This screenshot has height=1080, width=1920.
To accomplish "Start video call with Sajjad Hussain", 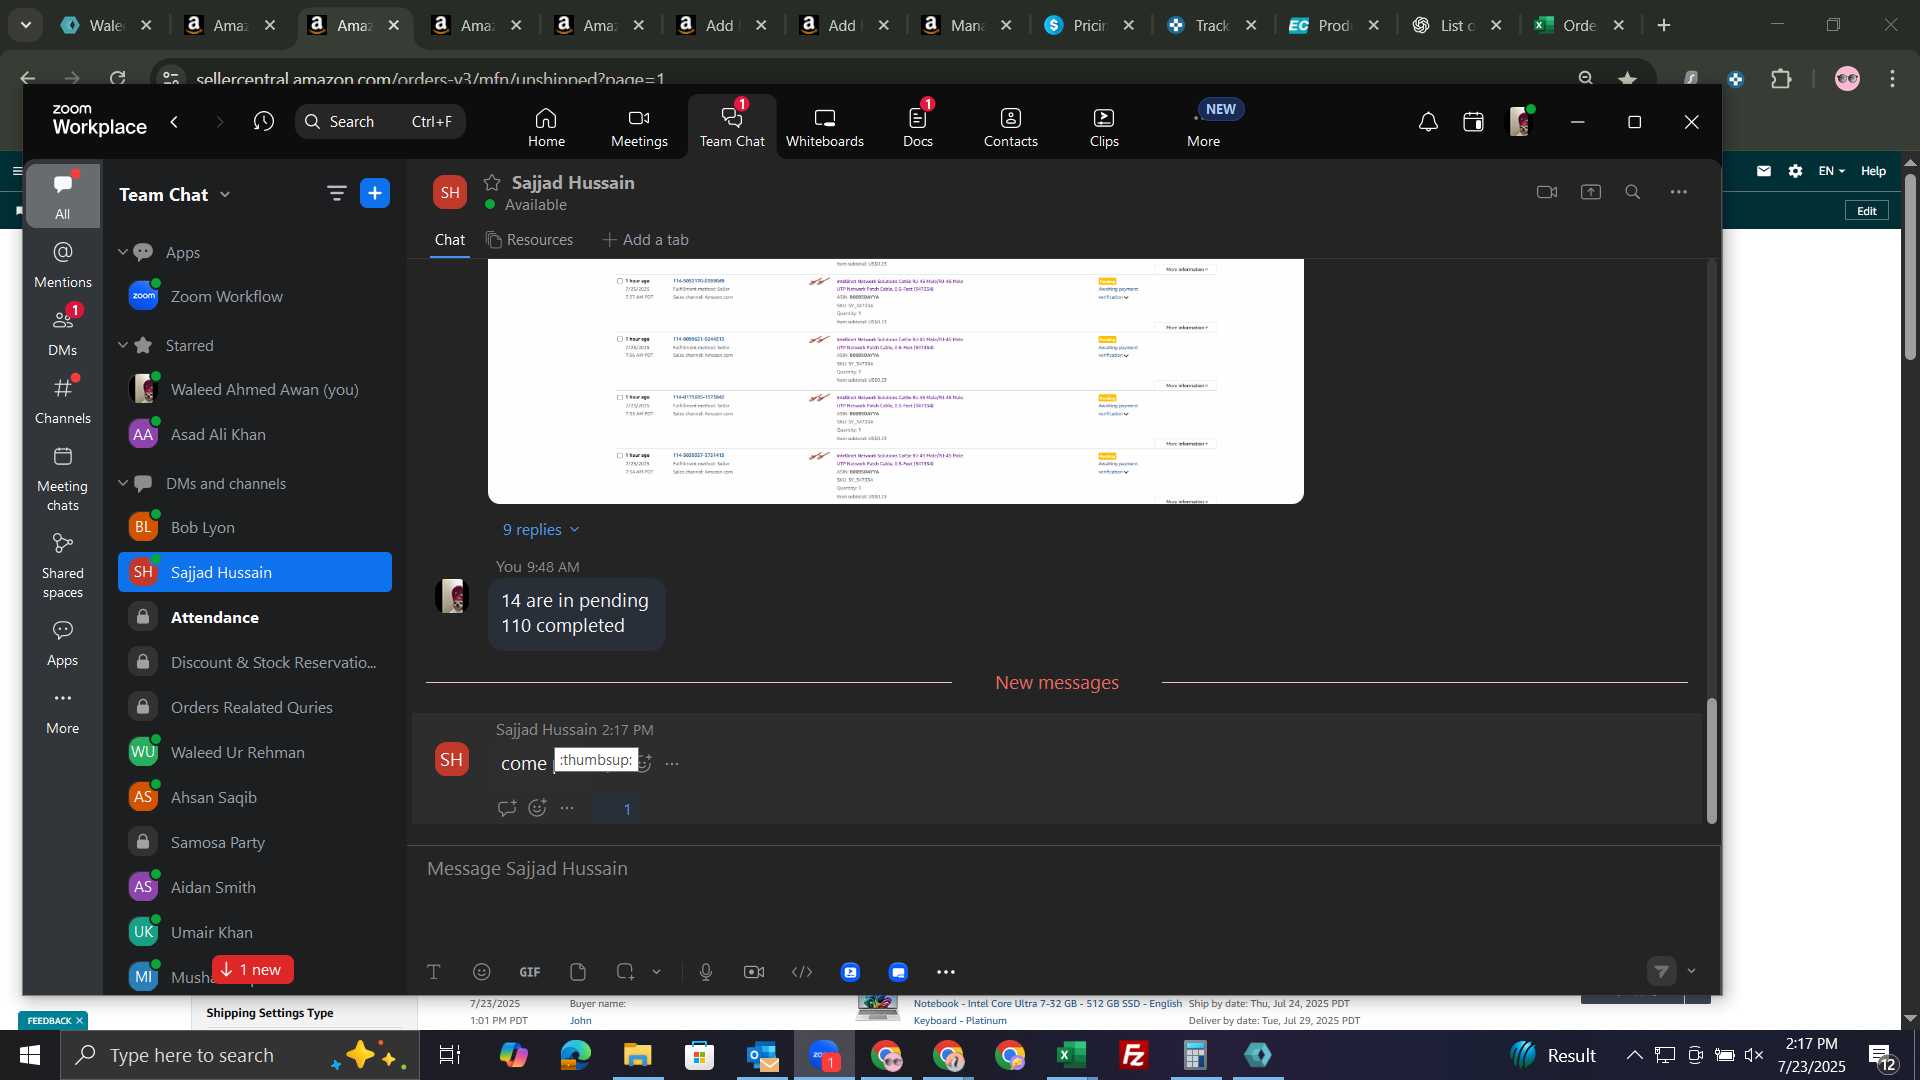I will pyautogui.click(x=1546, y=192).
